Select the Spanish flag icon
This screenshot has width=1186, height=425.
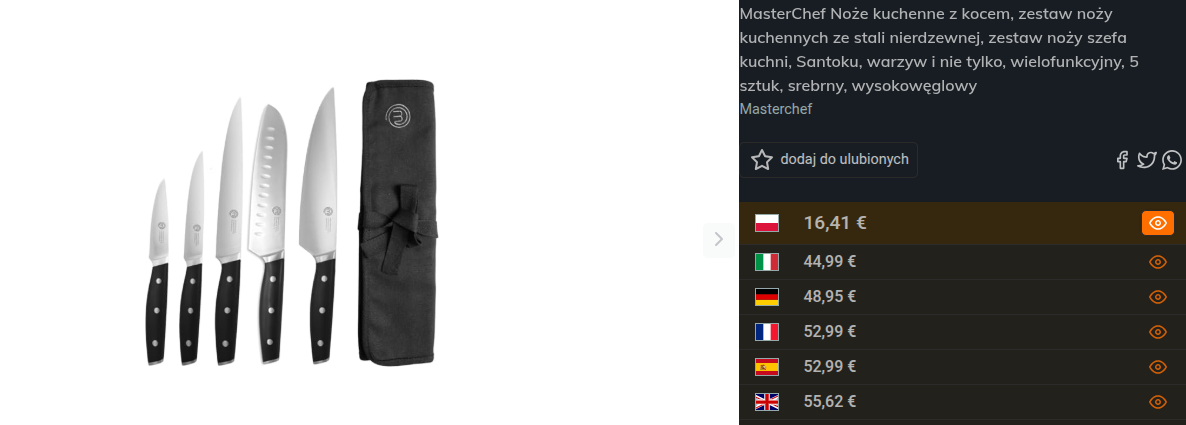[767, 367]
